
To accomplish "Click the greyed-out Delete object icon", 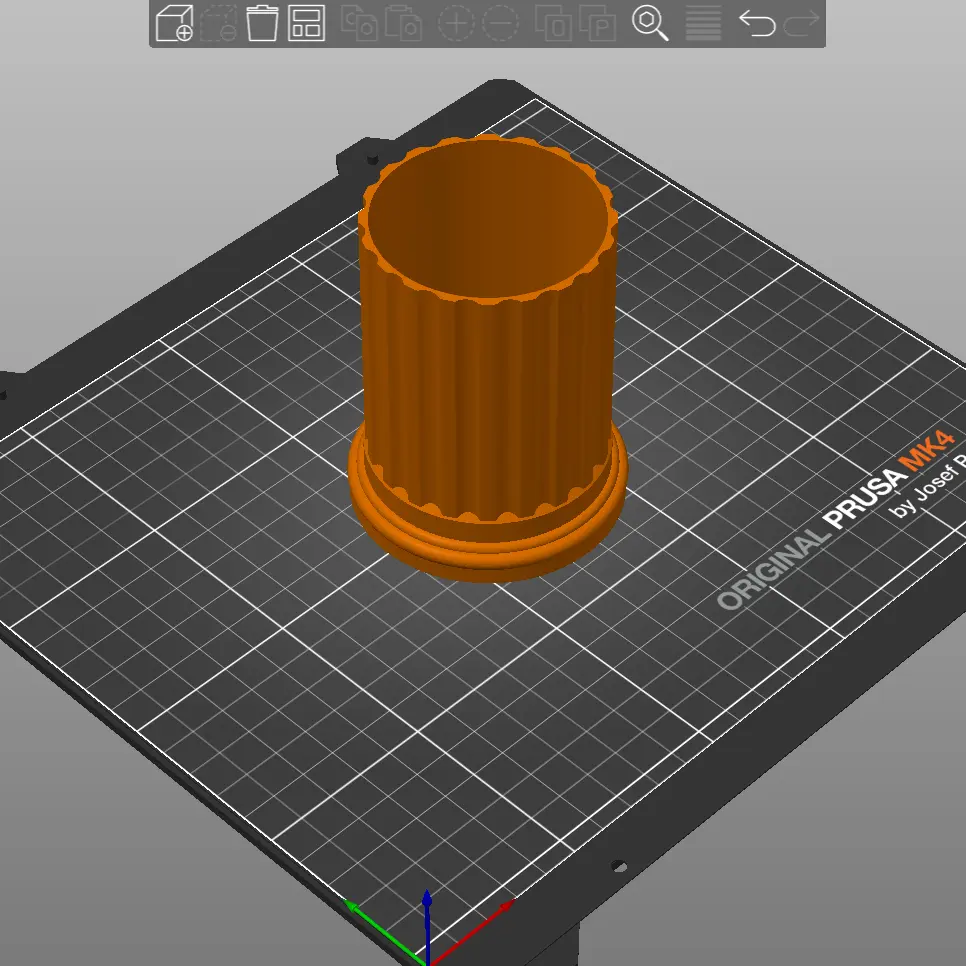I will 218,23.
